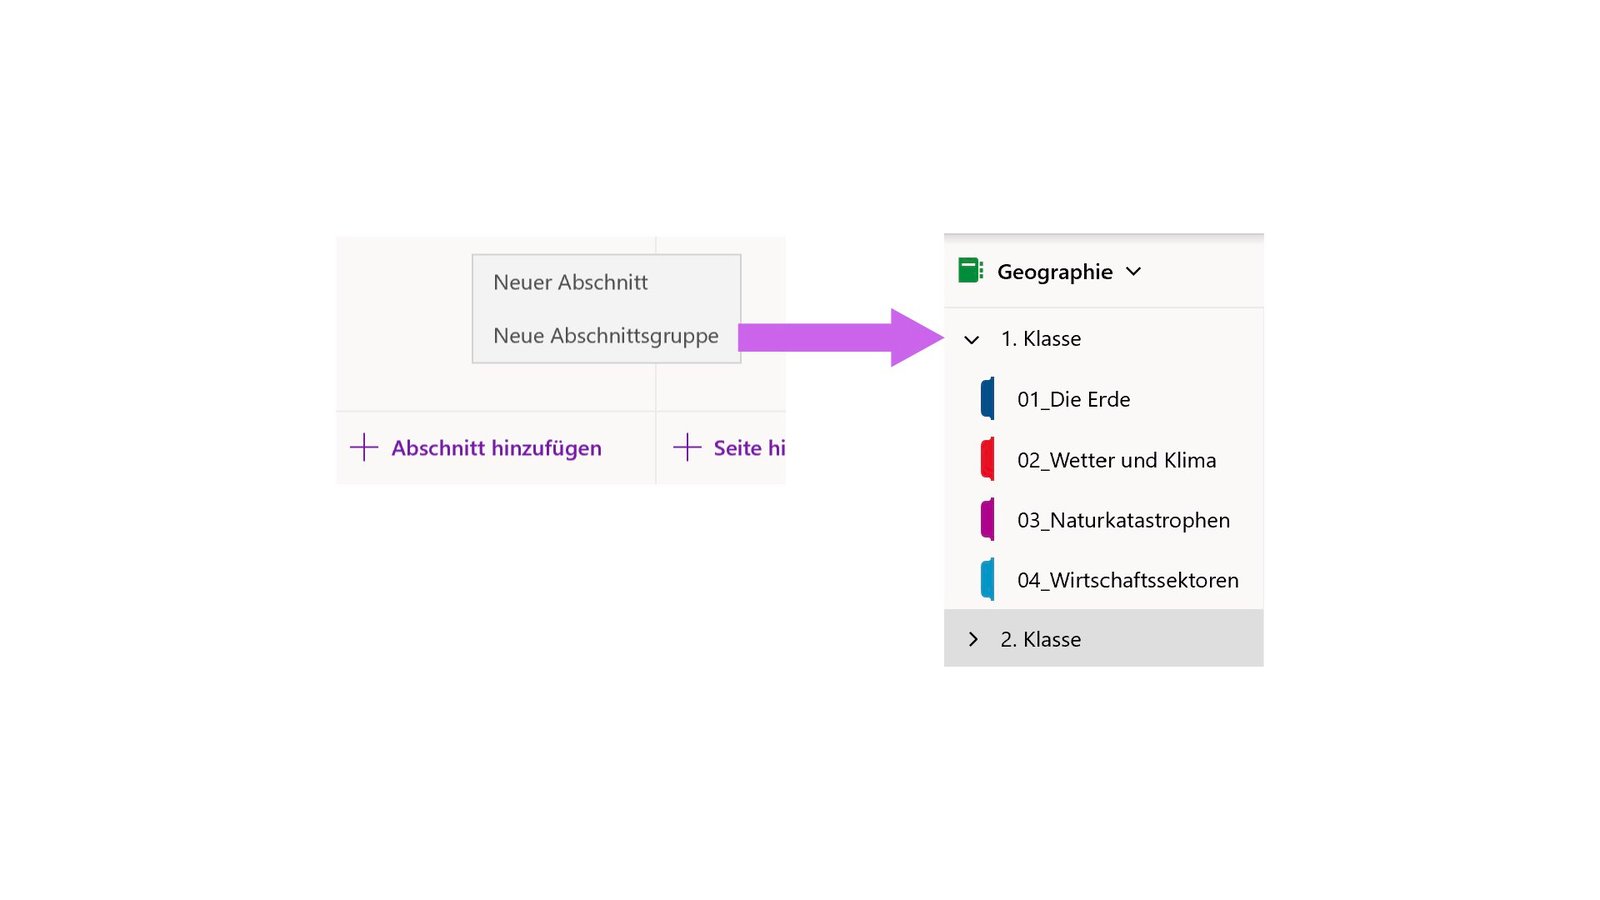Select the purple tab next to 03_Naturkatastrophen
This screenshot has height=900, width=1600.
(x=988, y=520)
